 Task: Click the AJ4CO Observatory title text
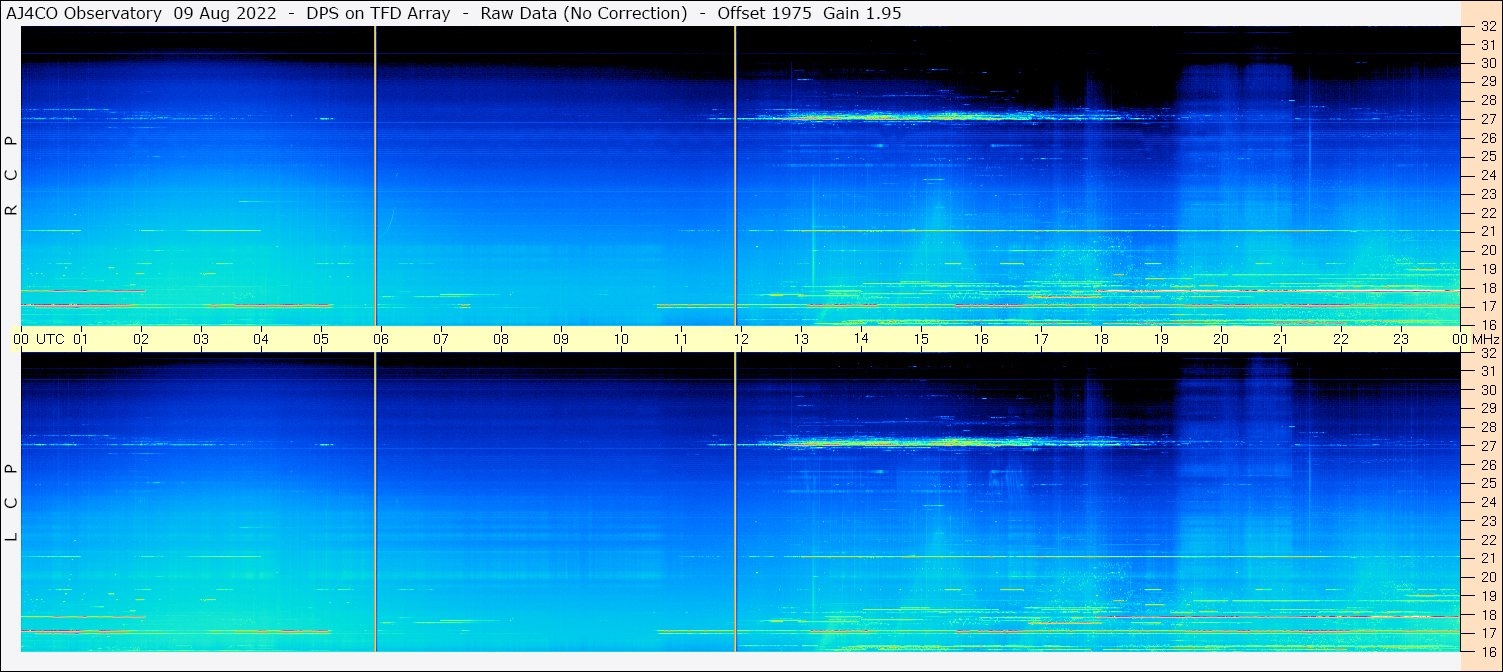click(84, 13)
